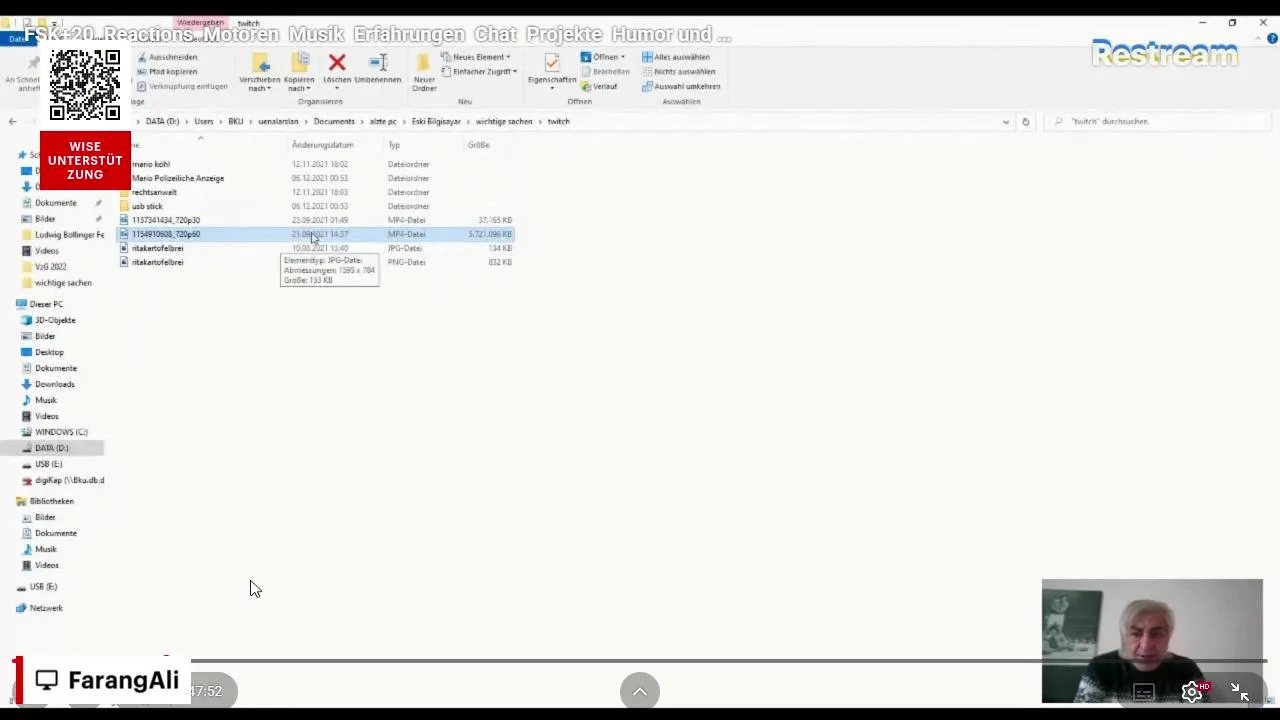Open the digiKap network drive
The image size is (1280, 720).
click(62, 480)
